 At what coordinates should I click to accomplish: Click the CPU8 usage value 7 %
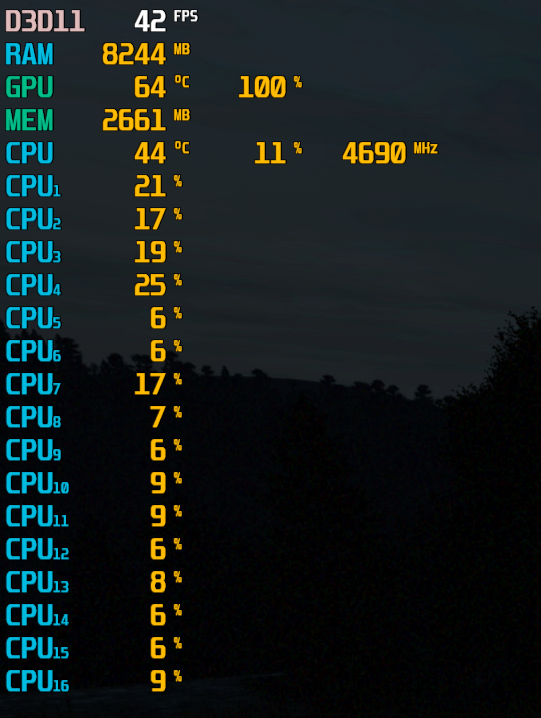166,416
